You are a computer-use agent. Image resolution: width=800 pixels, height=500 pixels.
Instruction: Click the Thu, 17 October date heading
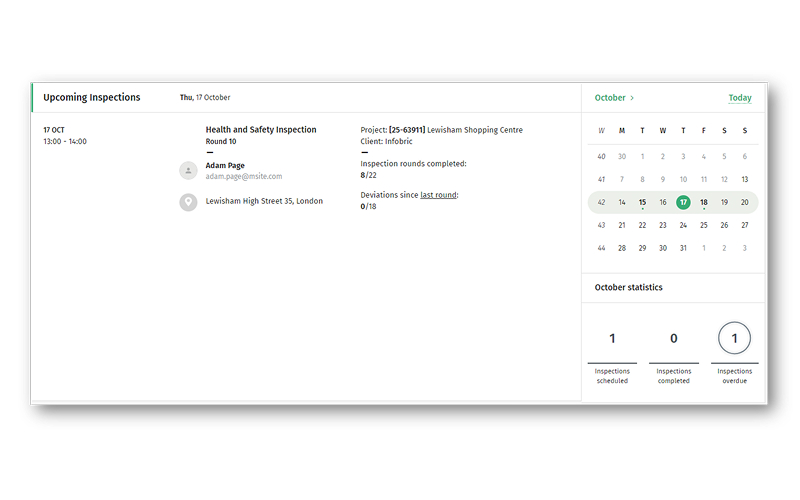[x=205, y=97]
